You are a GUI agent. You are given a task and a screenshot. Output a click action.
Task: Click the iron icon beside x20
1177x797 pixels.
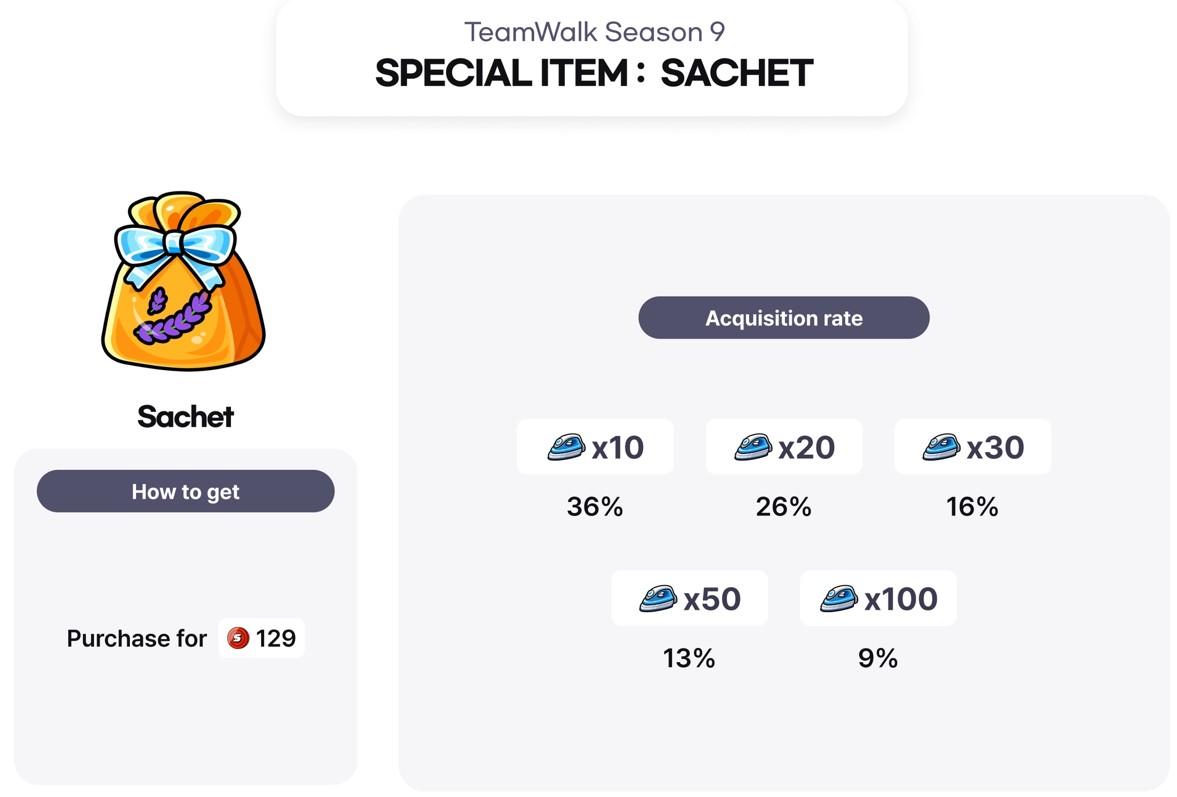[x=753, y=446]
